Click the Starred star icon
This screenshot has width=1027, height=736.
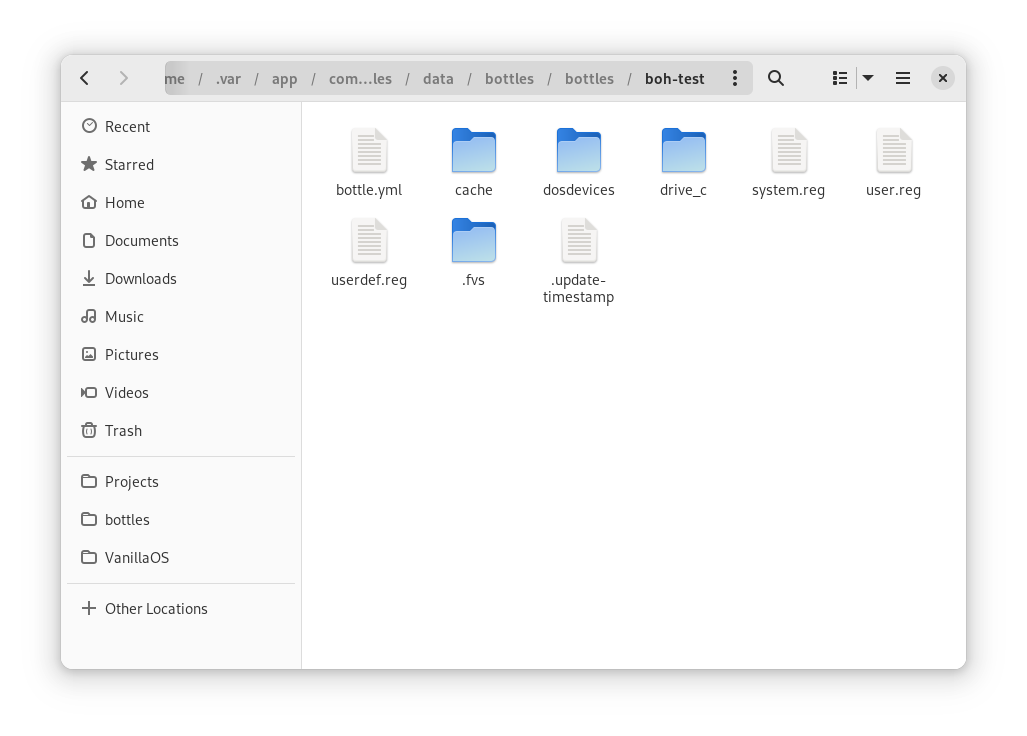tap(89, 164)
